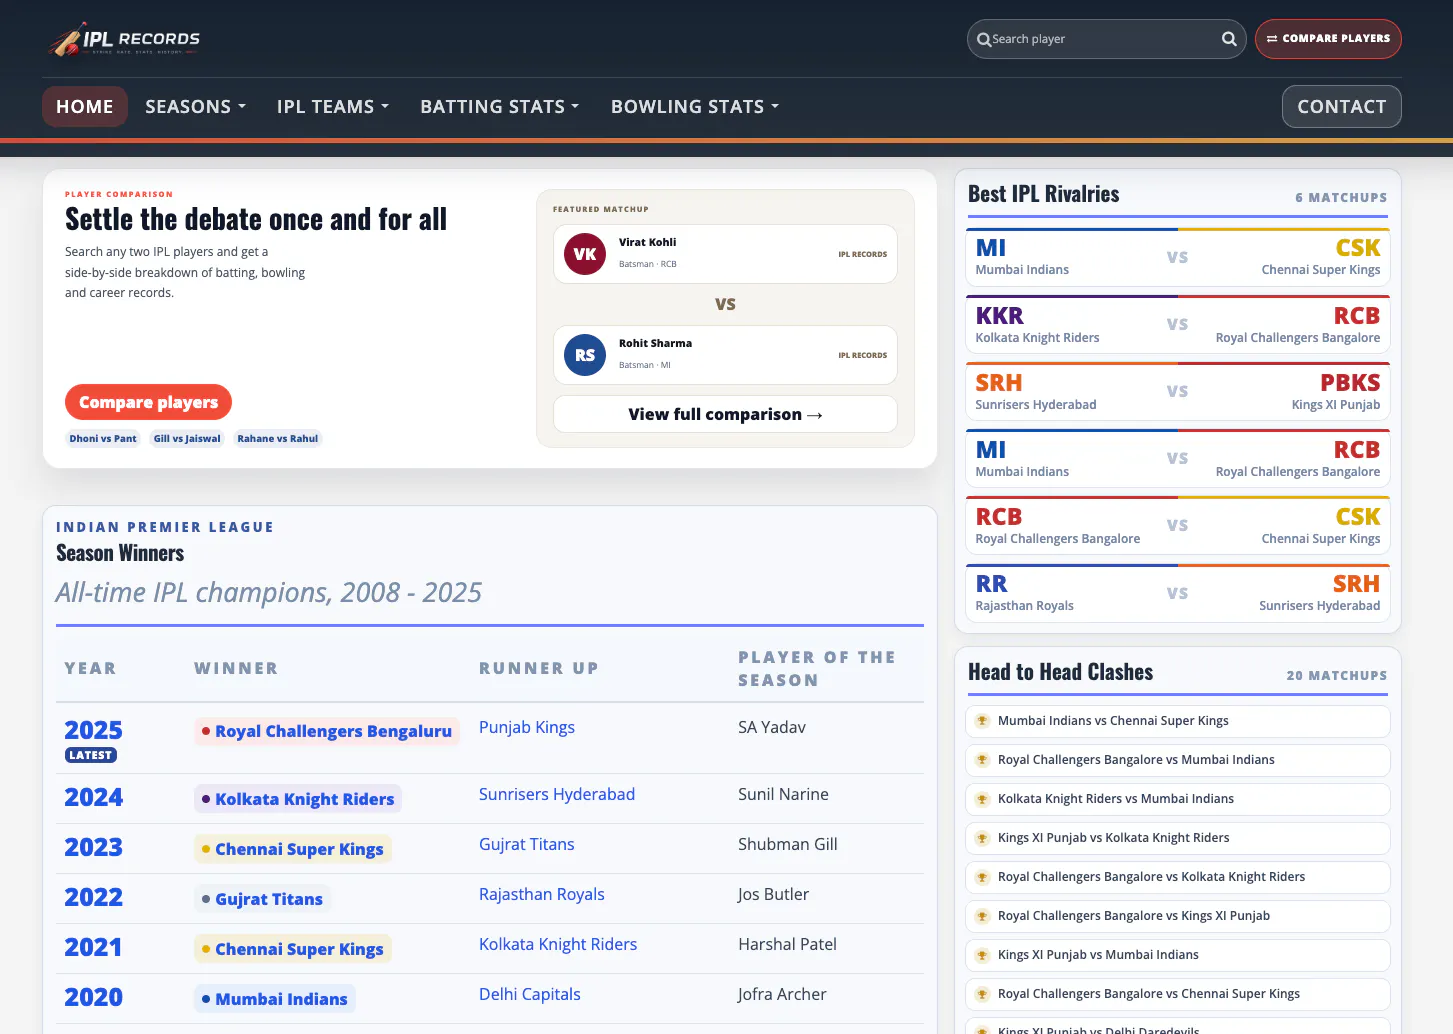Open the RR vs SRH rivalry card
This screenshot has width=1453, height=1034.
click(1178, 592)
